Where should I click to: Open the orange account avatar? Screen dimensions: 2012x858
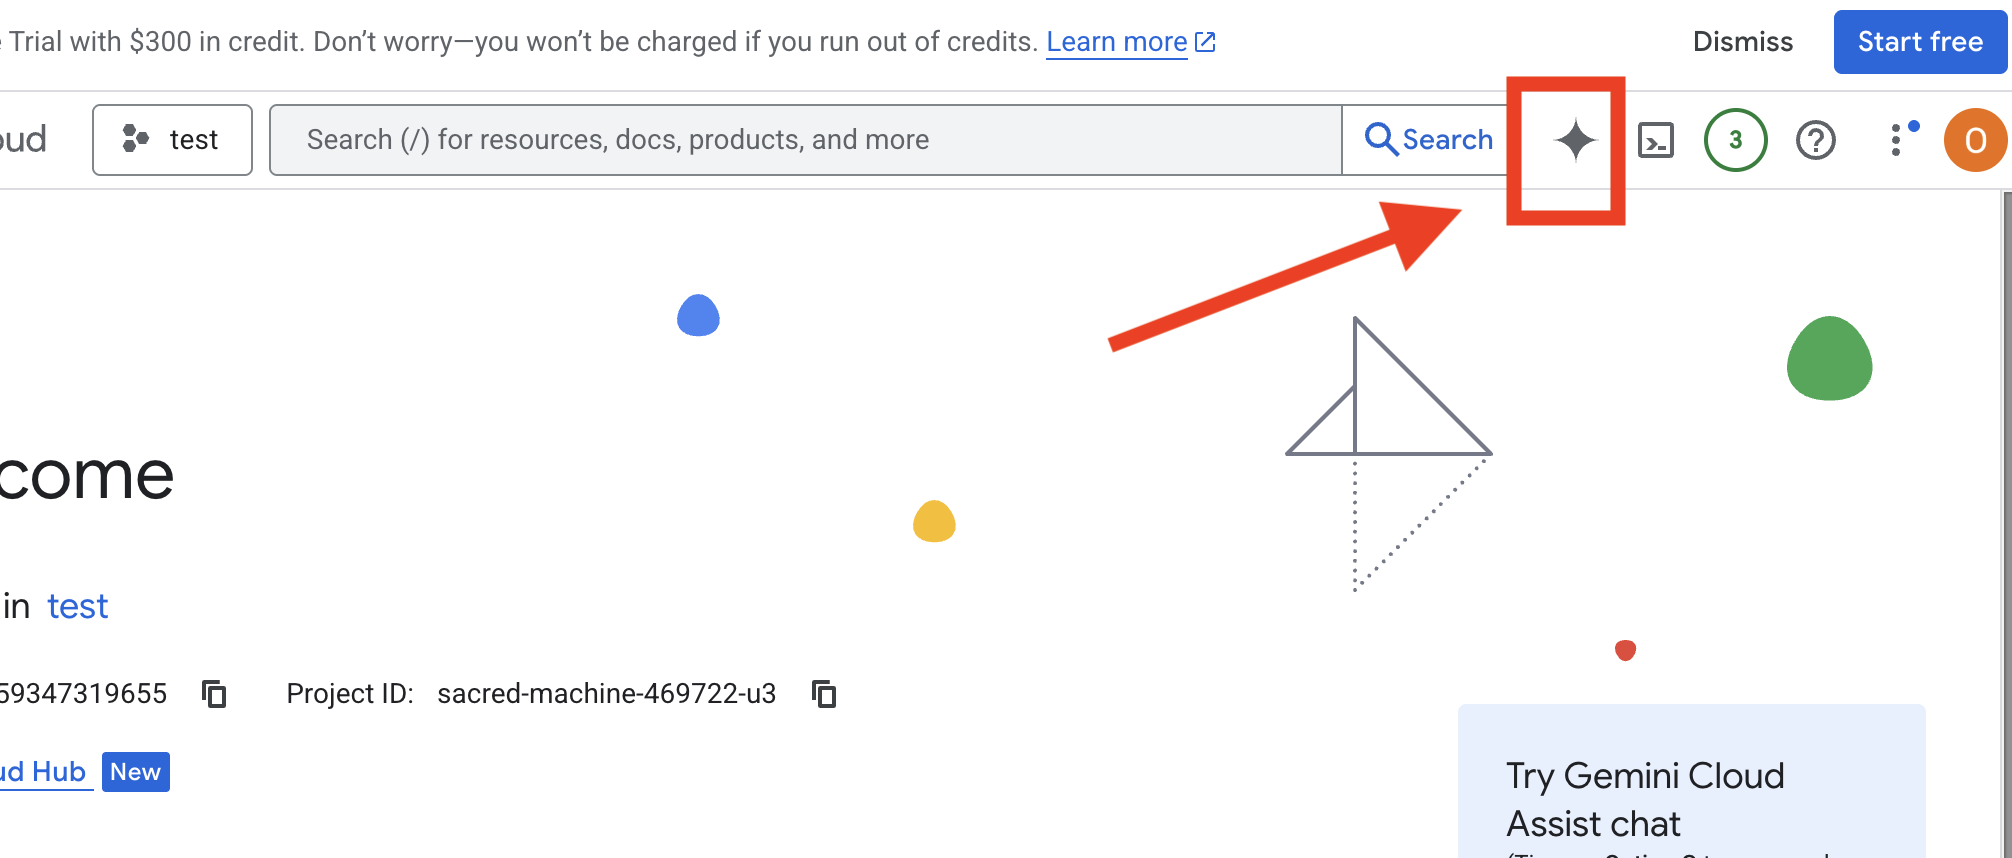(1975, 140)
